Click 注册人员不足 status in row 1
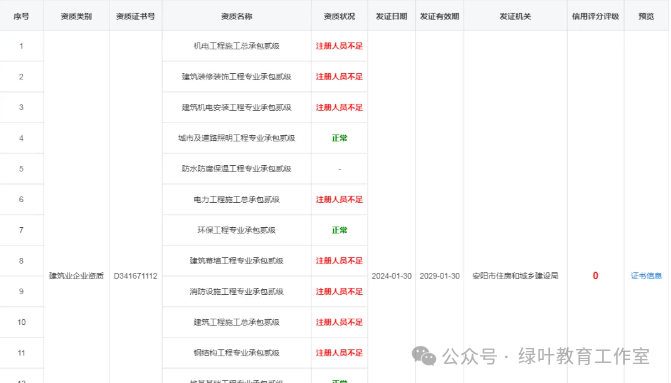 coord(339,46)
